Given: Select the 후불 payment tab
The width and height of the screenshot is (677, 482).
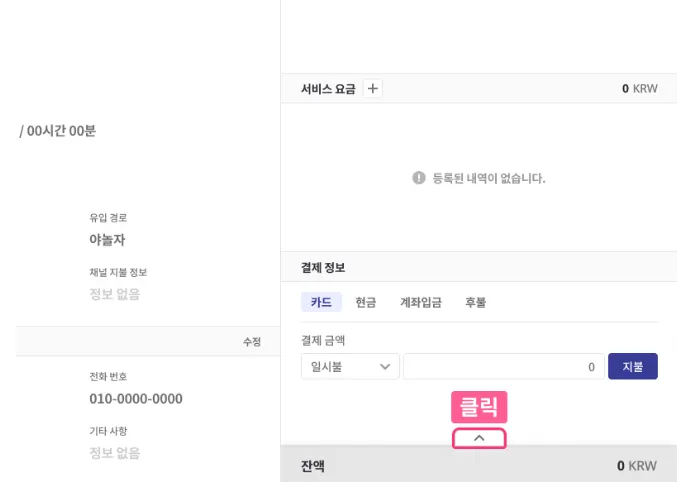Looking at the screenshot, I should click(x=475, y=302).
